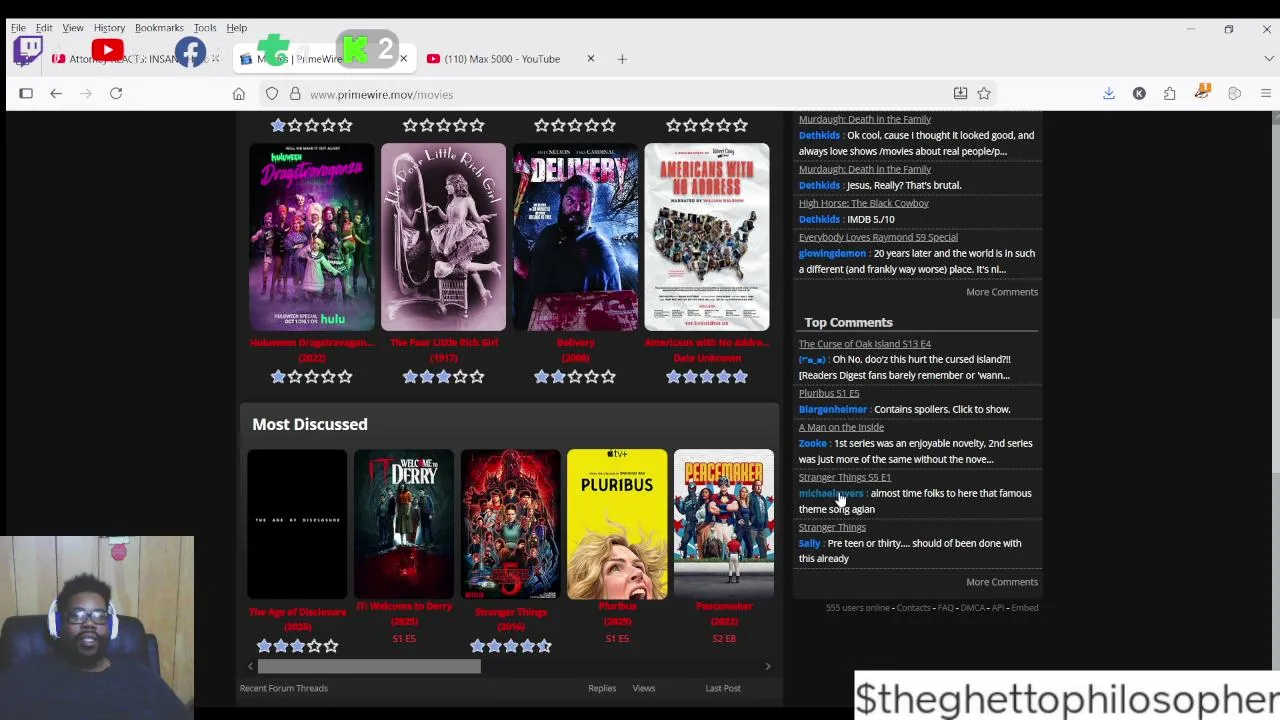Viewport: 1280px width, 720px height.
Task: Open The Poor Little Rich Girl poster
Action: pyautogui.click(x=443, y=237)
